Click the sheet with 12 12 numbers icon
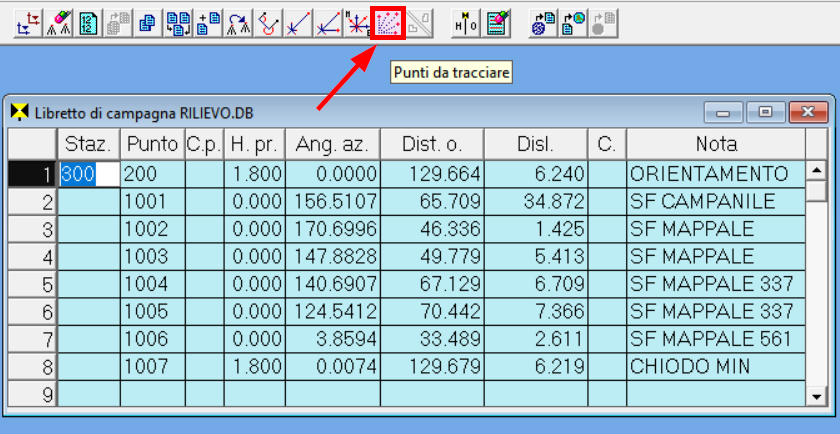The height and width of the screenshot is (434, 840). [88, 24]
